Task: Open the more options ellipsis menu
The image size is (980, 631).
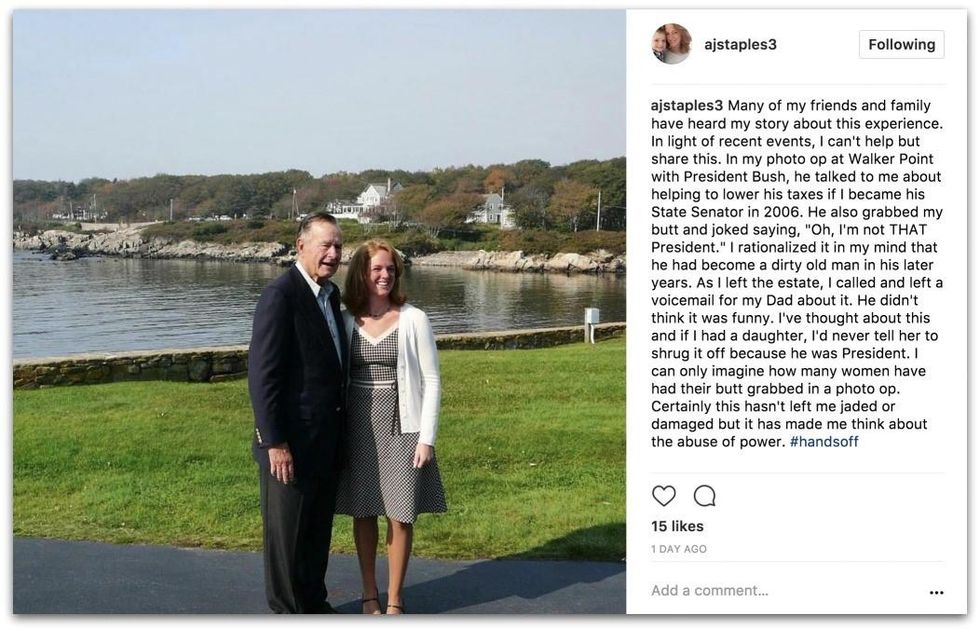Action: (x=936, y=592)
